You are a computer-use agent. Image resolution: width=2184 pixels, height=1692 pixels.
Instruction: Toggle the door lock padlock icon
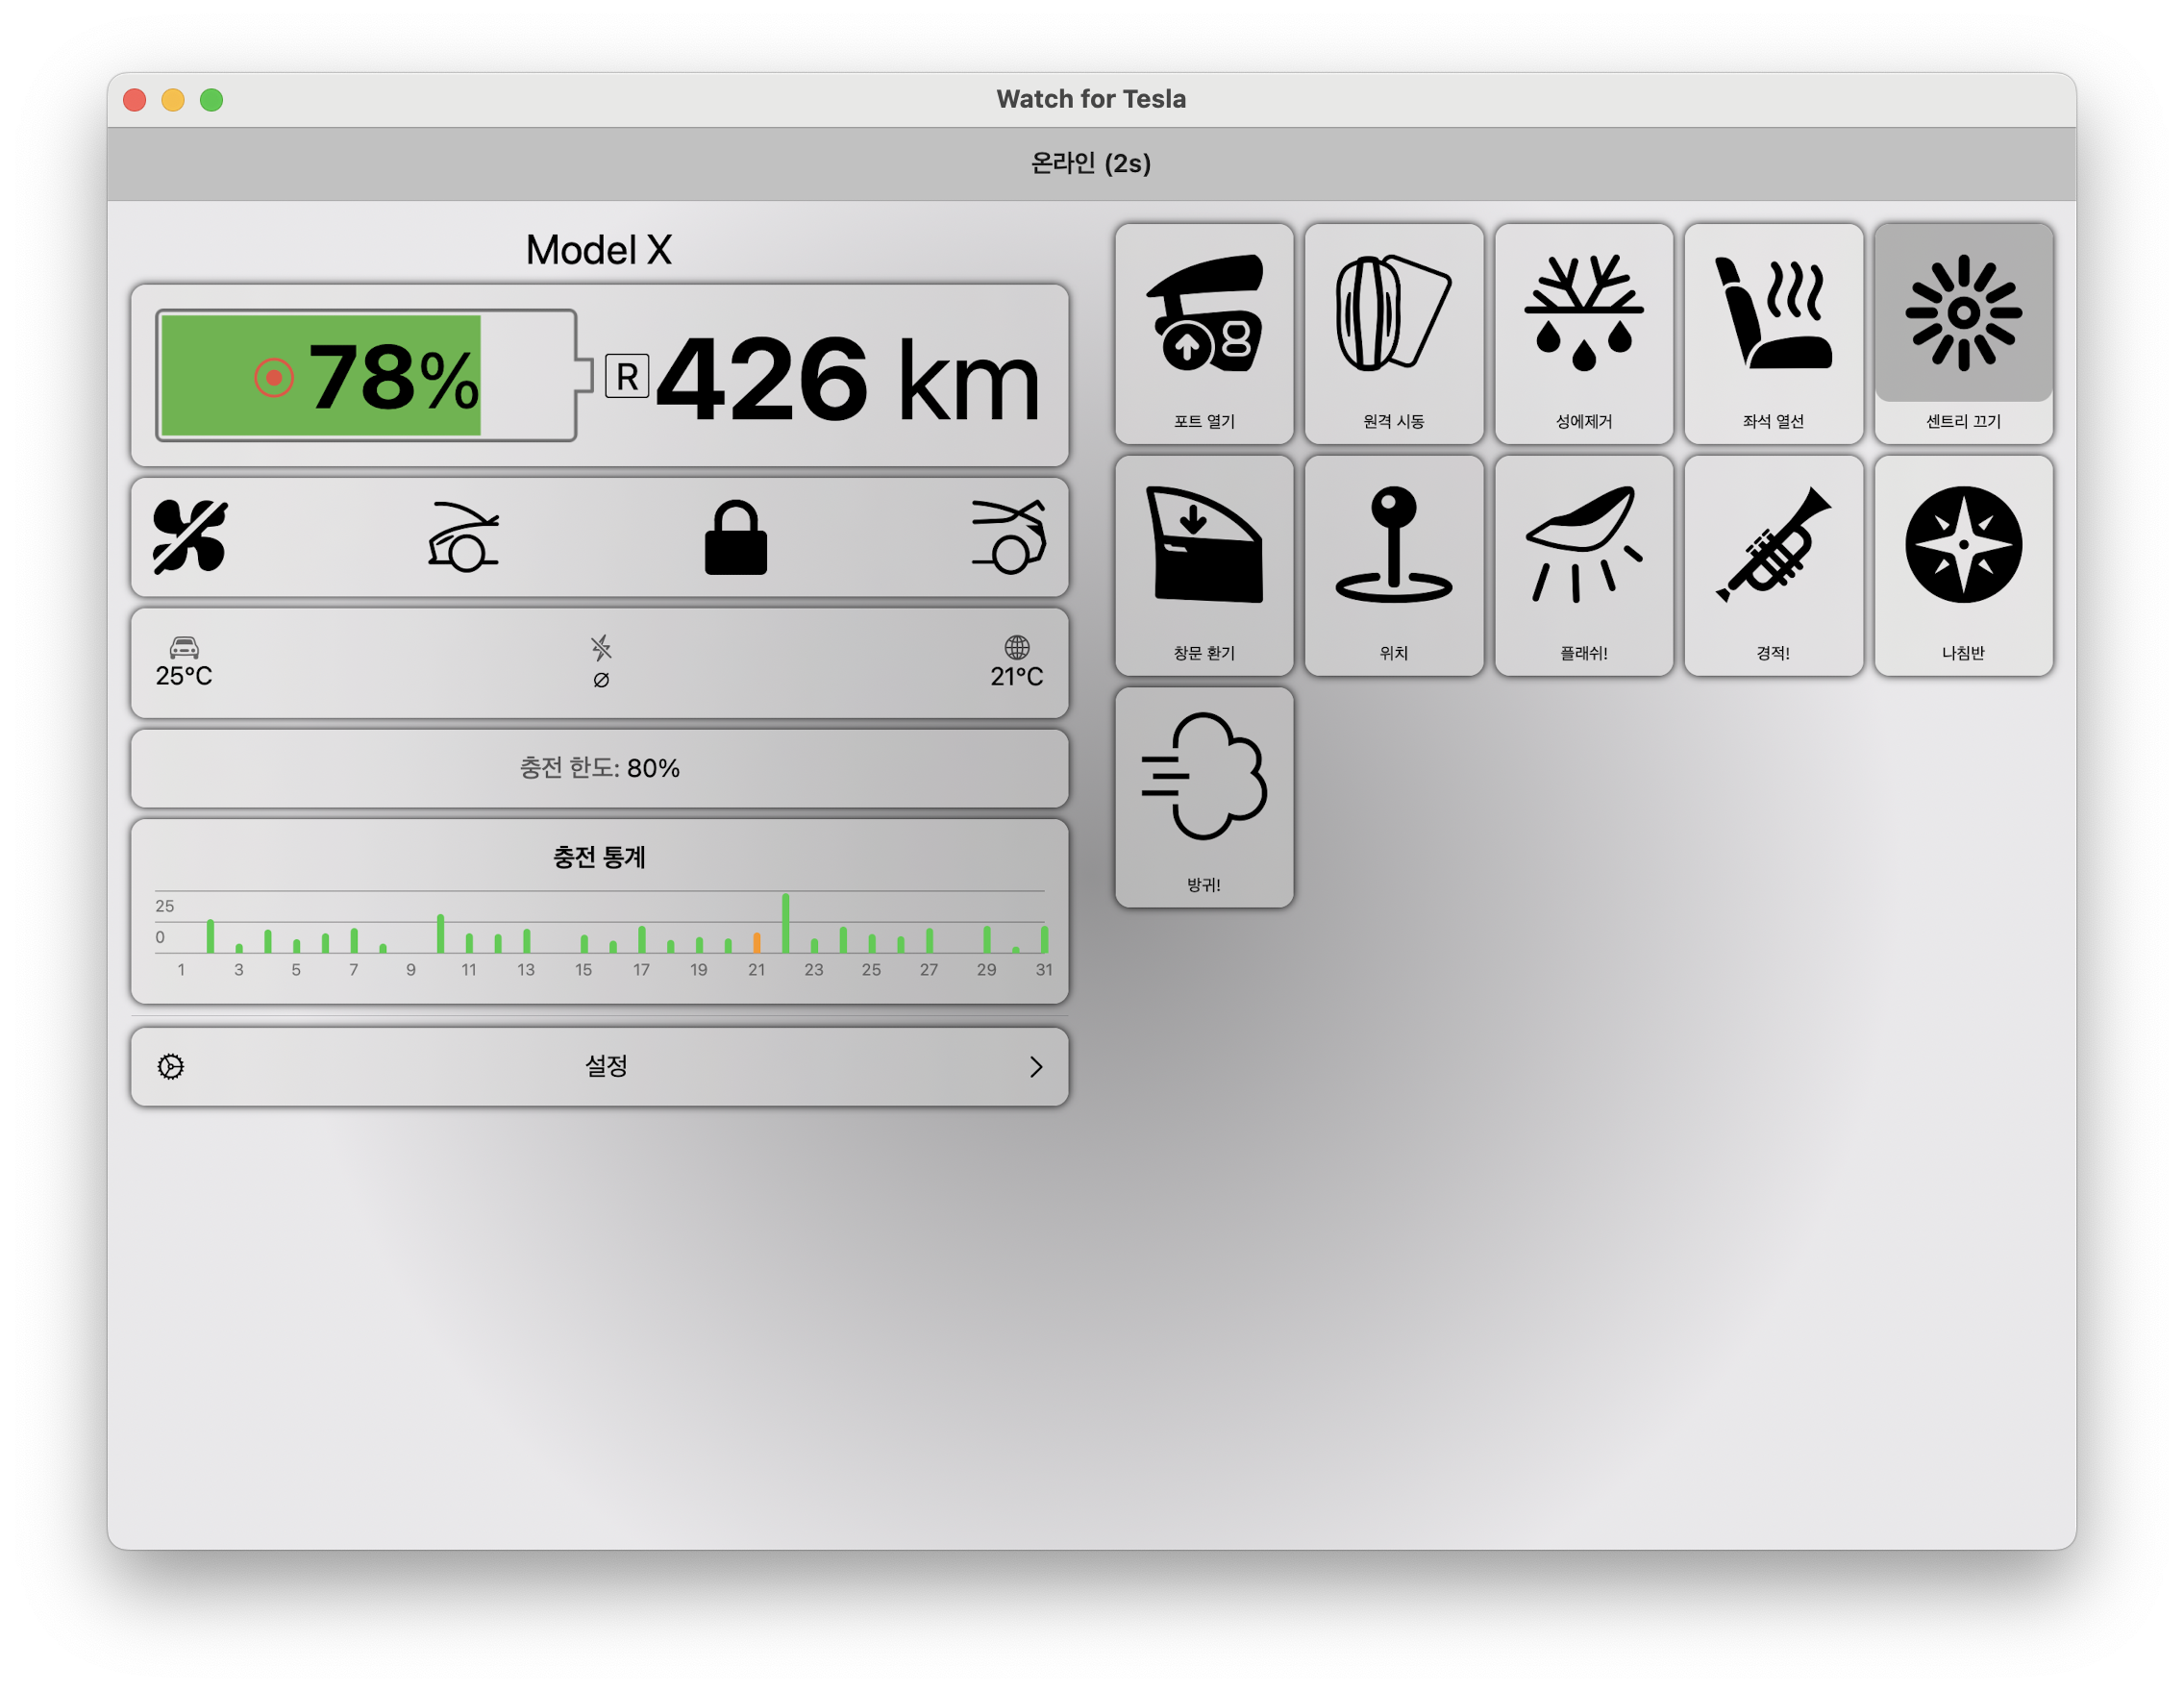(735, 538)
